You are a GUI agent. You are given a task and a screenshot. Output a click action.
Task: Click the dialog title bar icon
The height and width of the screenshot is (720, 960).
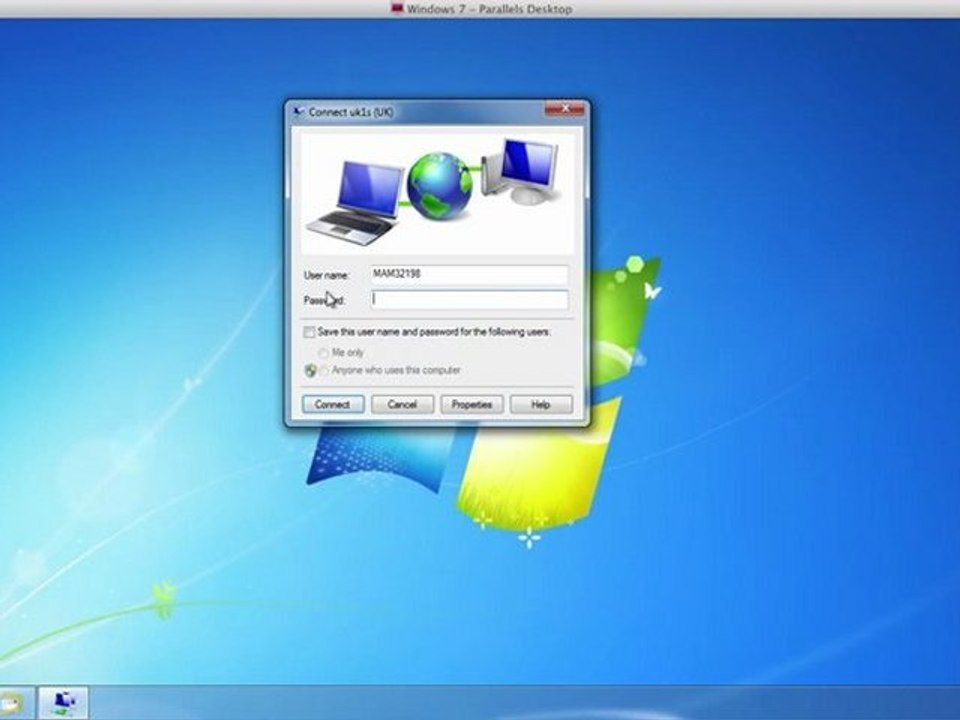pos(298,112)
